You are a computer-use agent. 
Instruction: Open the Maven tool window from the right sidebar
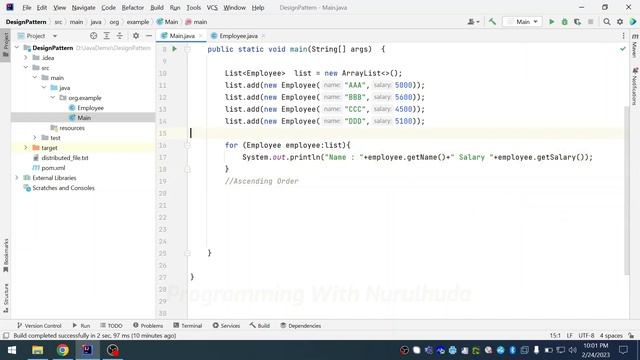tap(635, 46)
